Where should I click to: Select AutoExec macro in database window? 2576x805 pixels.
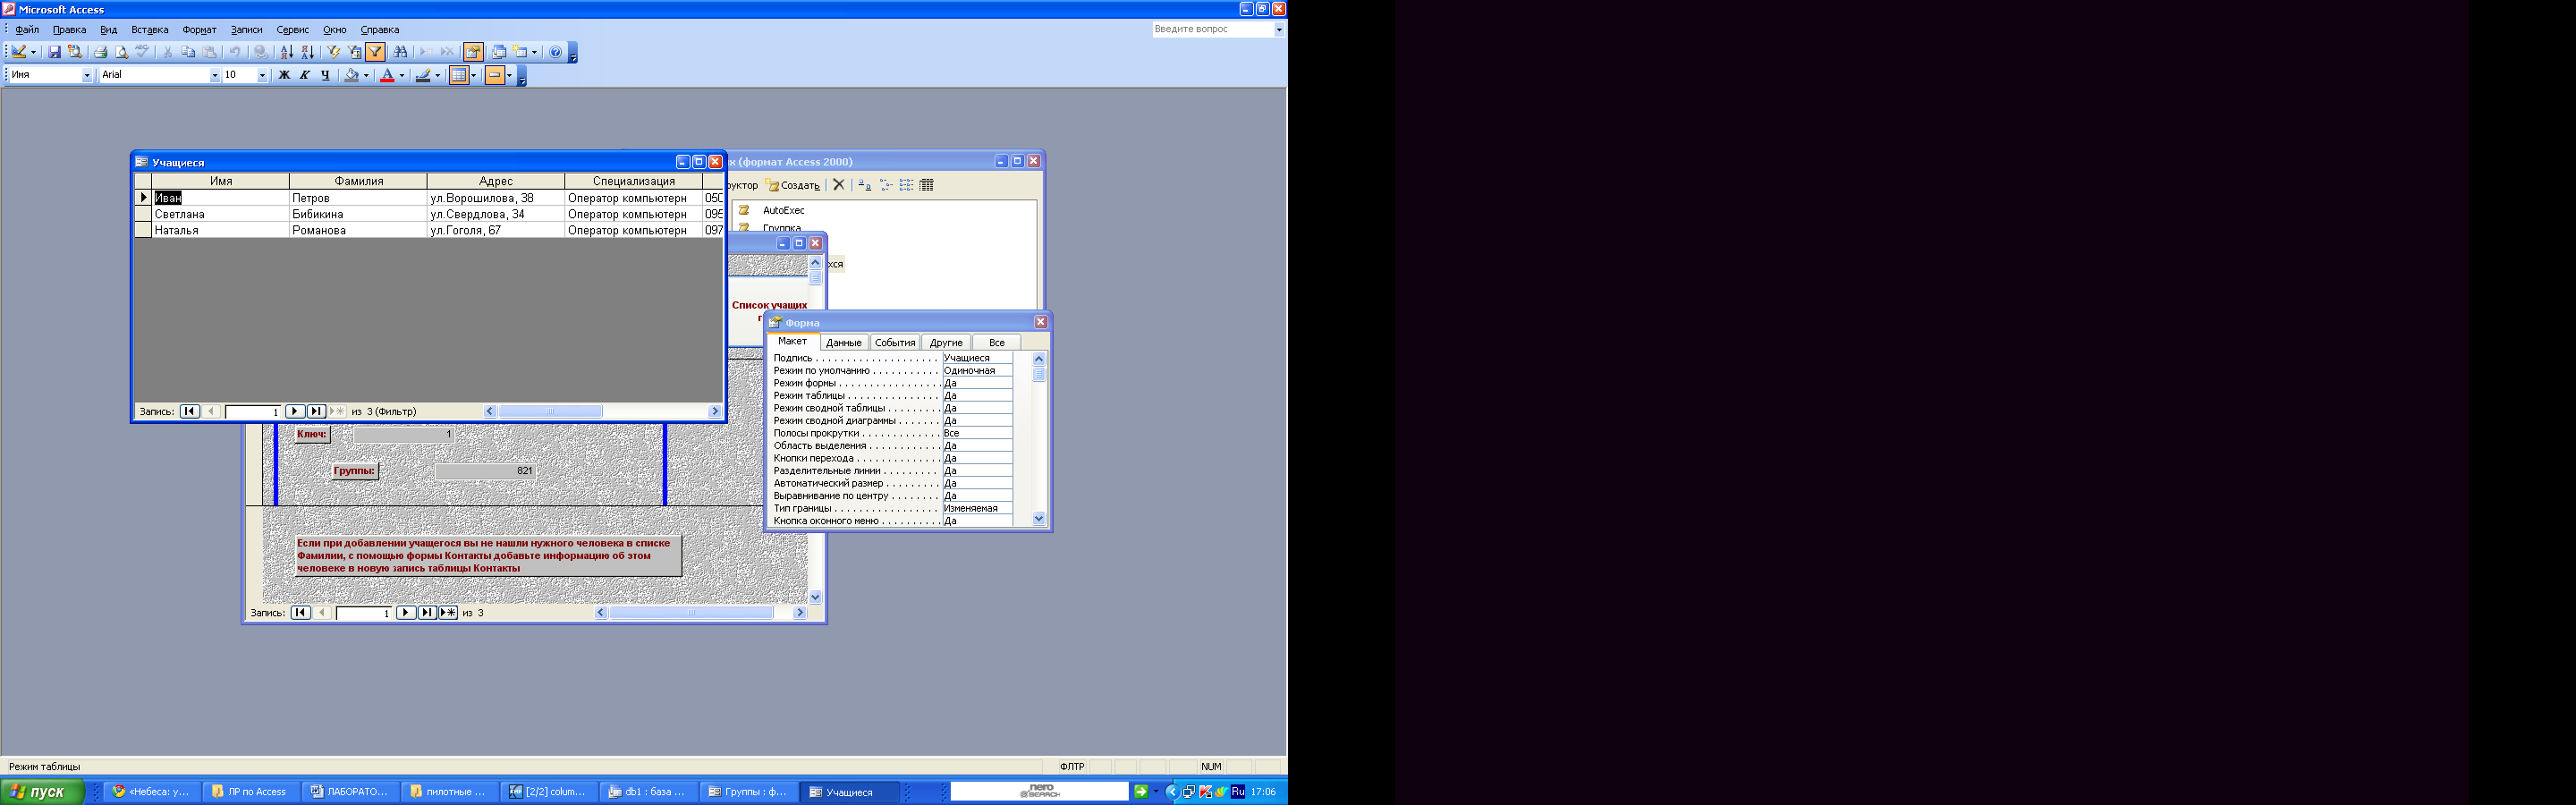(783, 210)
